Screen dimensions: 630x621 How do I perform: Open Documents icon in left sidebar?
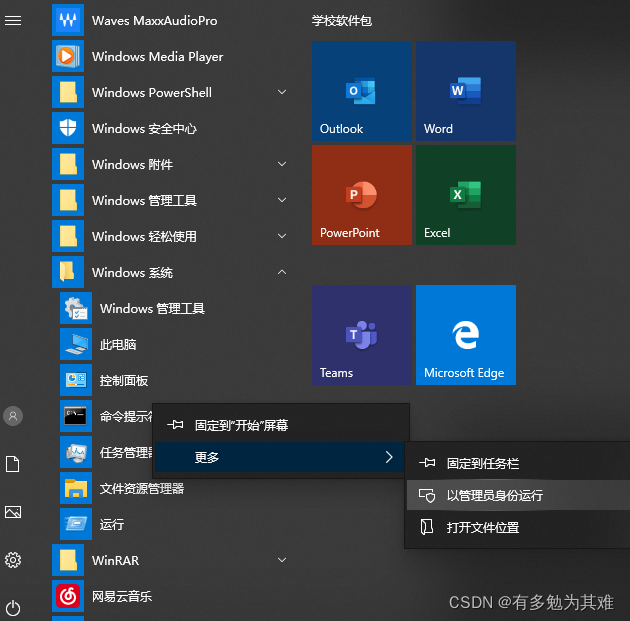[x=12, y=464]
